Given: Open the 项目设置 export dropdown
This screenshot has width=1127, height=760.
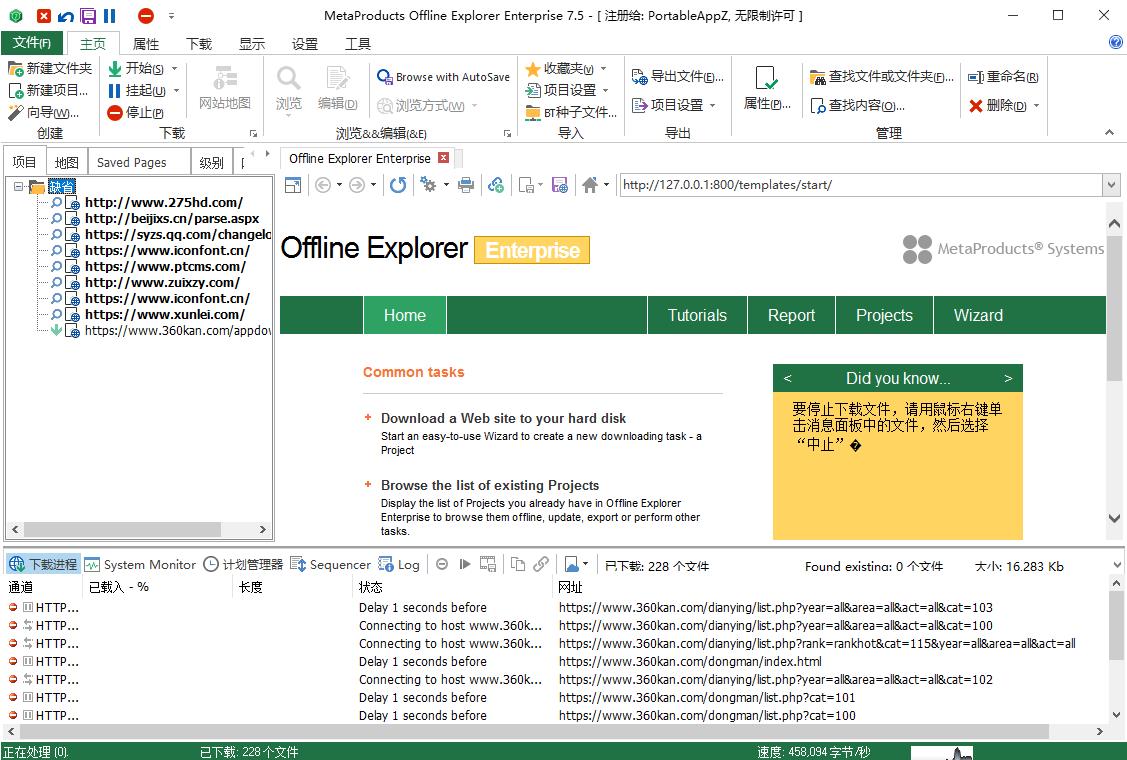Looking at the screenshot, I should click(674, 105).
